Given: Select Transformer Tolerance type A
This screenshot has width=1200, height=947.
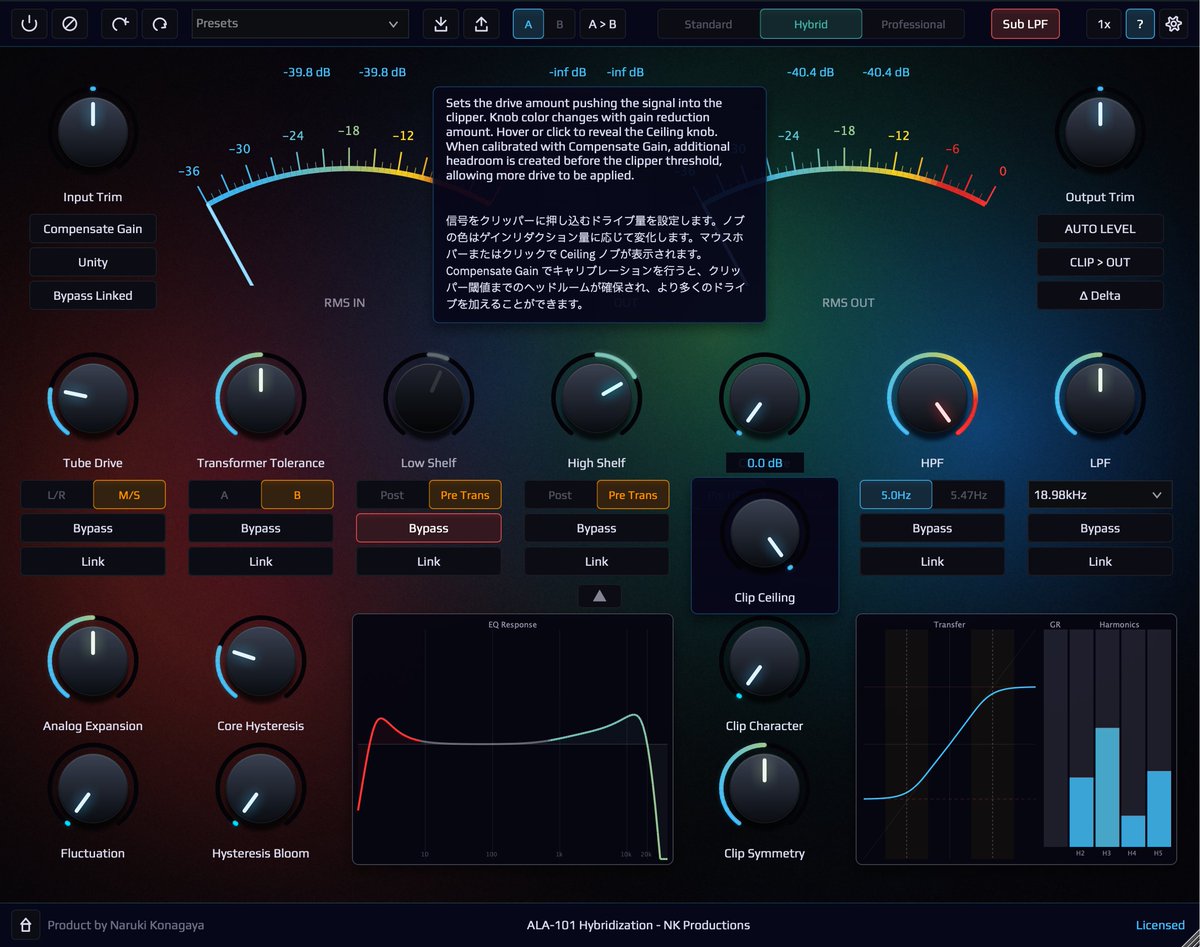Looking at the screenshot, I should pyautogui.click(x=224, y=495).
